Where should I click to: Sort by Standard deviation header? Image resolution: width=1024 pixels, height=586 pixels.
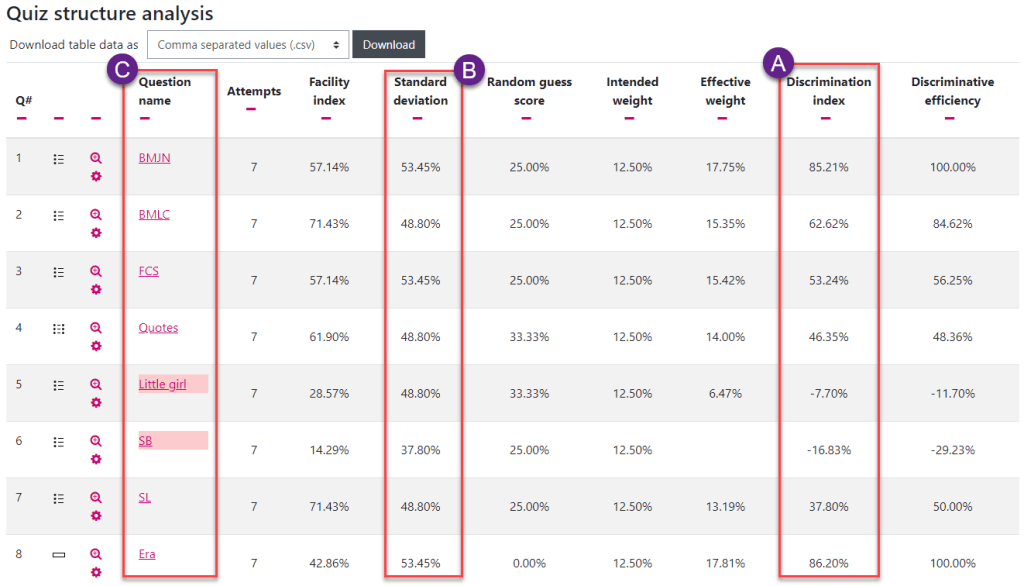[421, 91]
